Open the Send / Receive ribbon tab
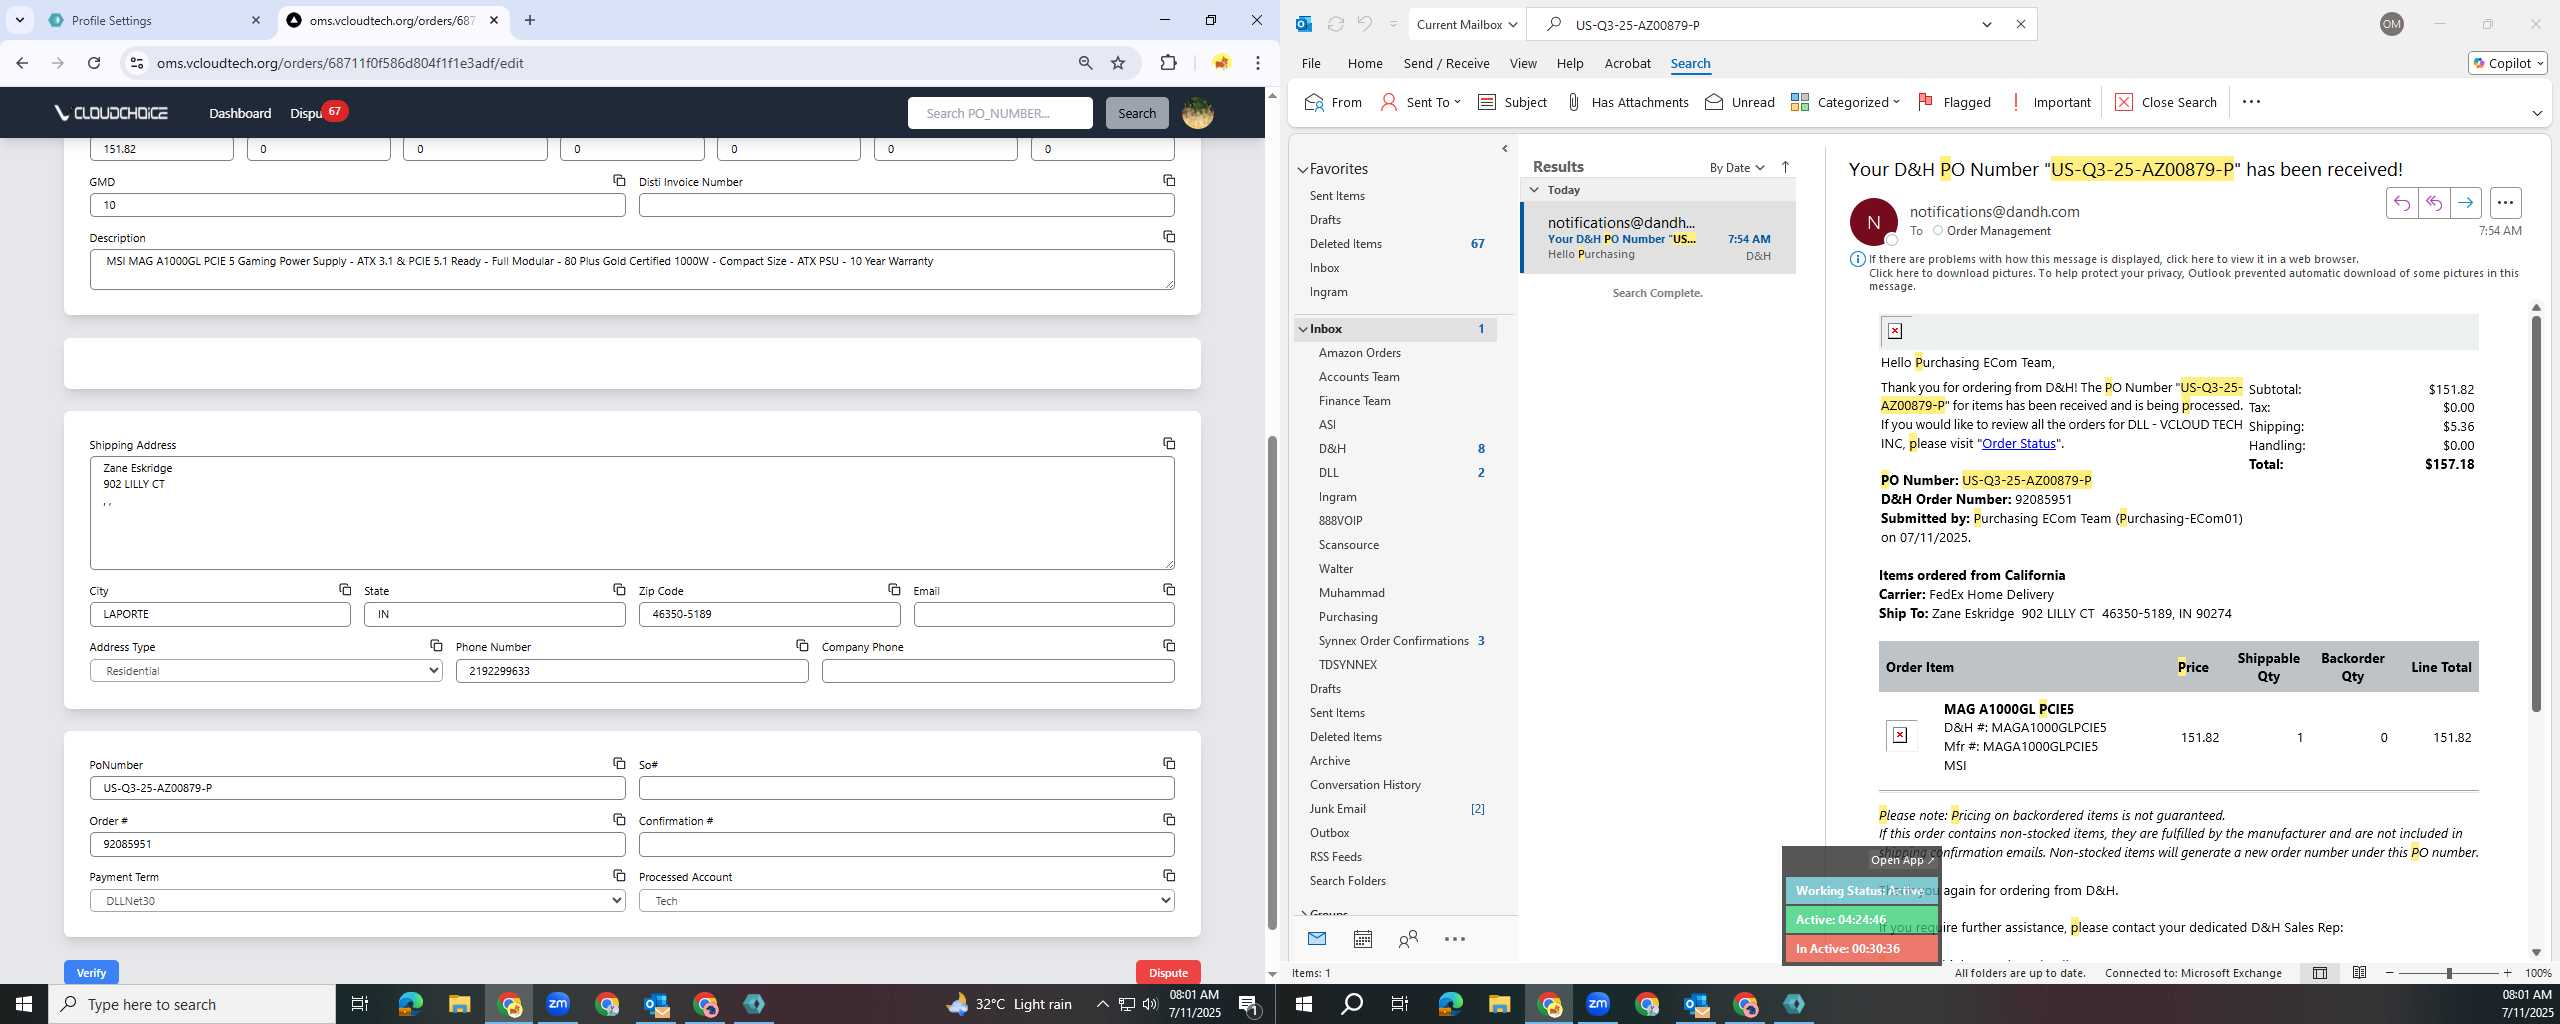Image resolution: width=2560 pixels, height=1024 pixels. coord(1446,63)
